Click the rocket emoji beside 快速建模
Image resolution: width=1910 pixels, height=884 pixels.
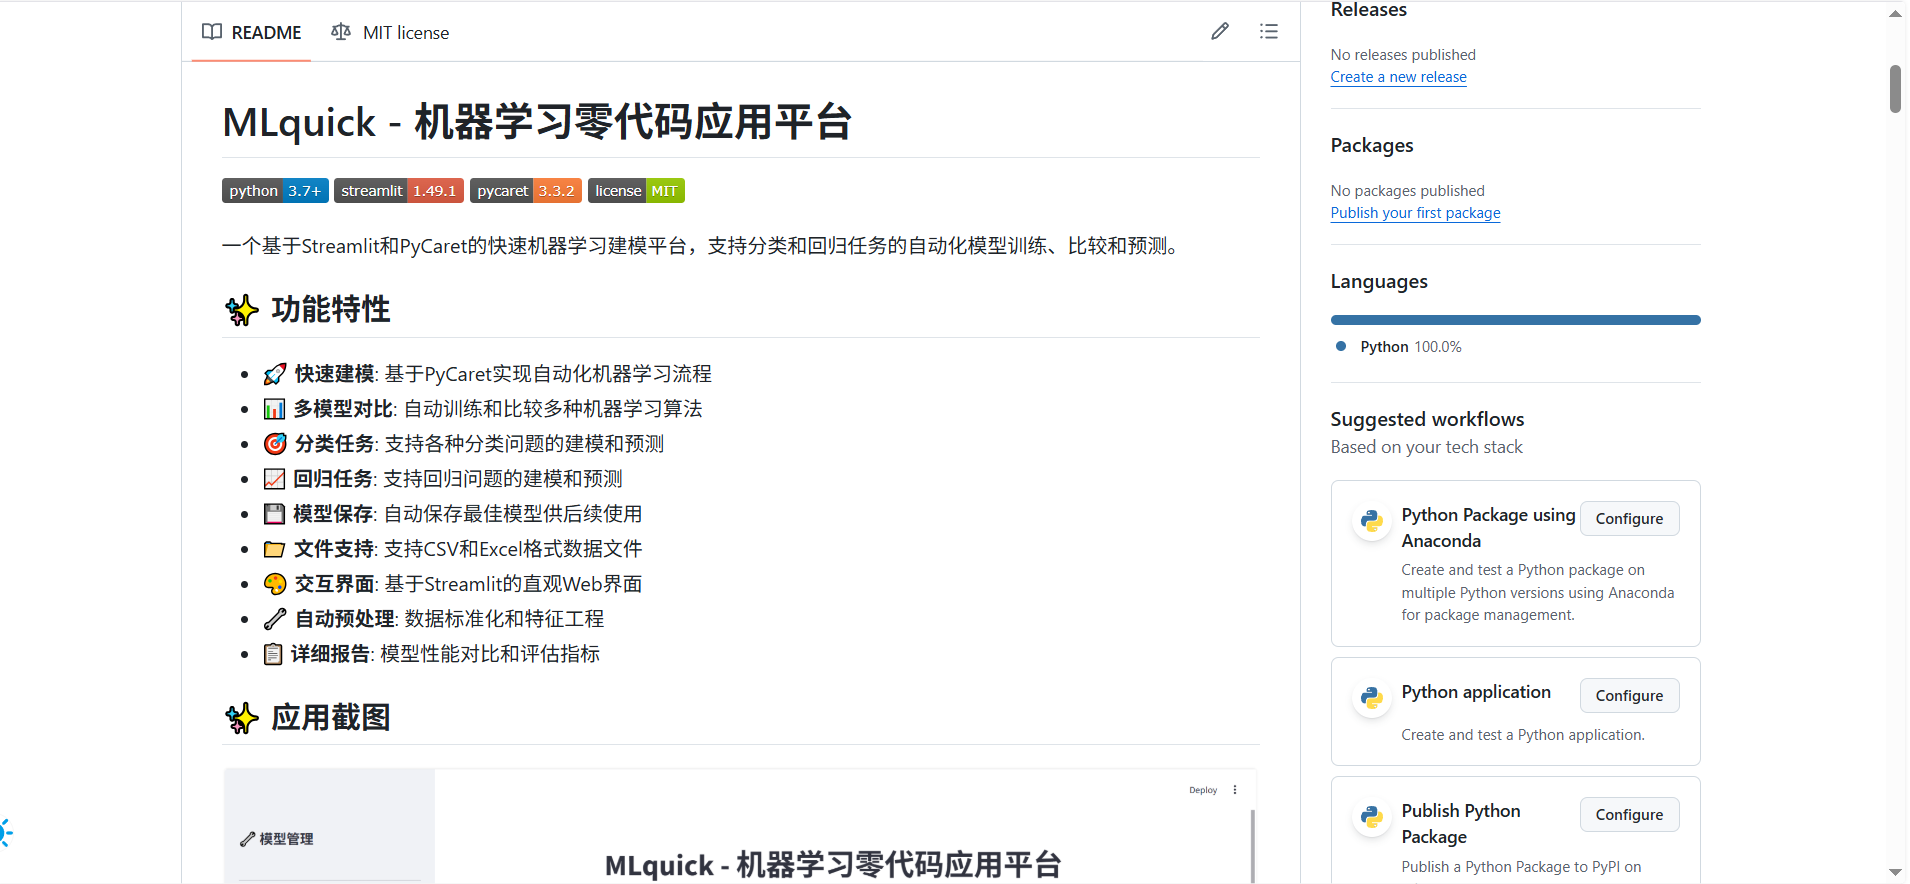(275, 374)
